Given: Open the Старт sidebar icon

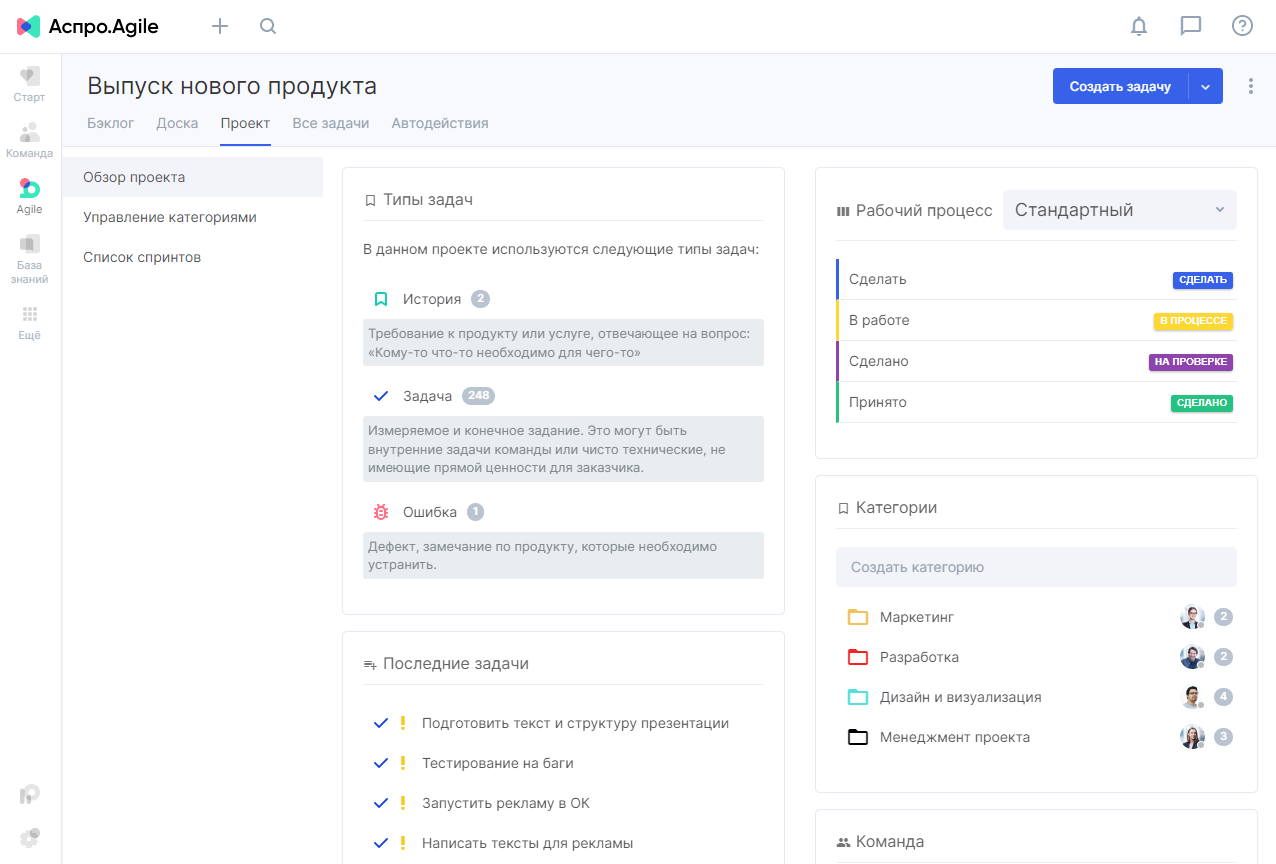Looking at the screenshot, I should tap(29, 85).
